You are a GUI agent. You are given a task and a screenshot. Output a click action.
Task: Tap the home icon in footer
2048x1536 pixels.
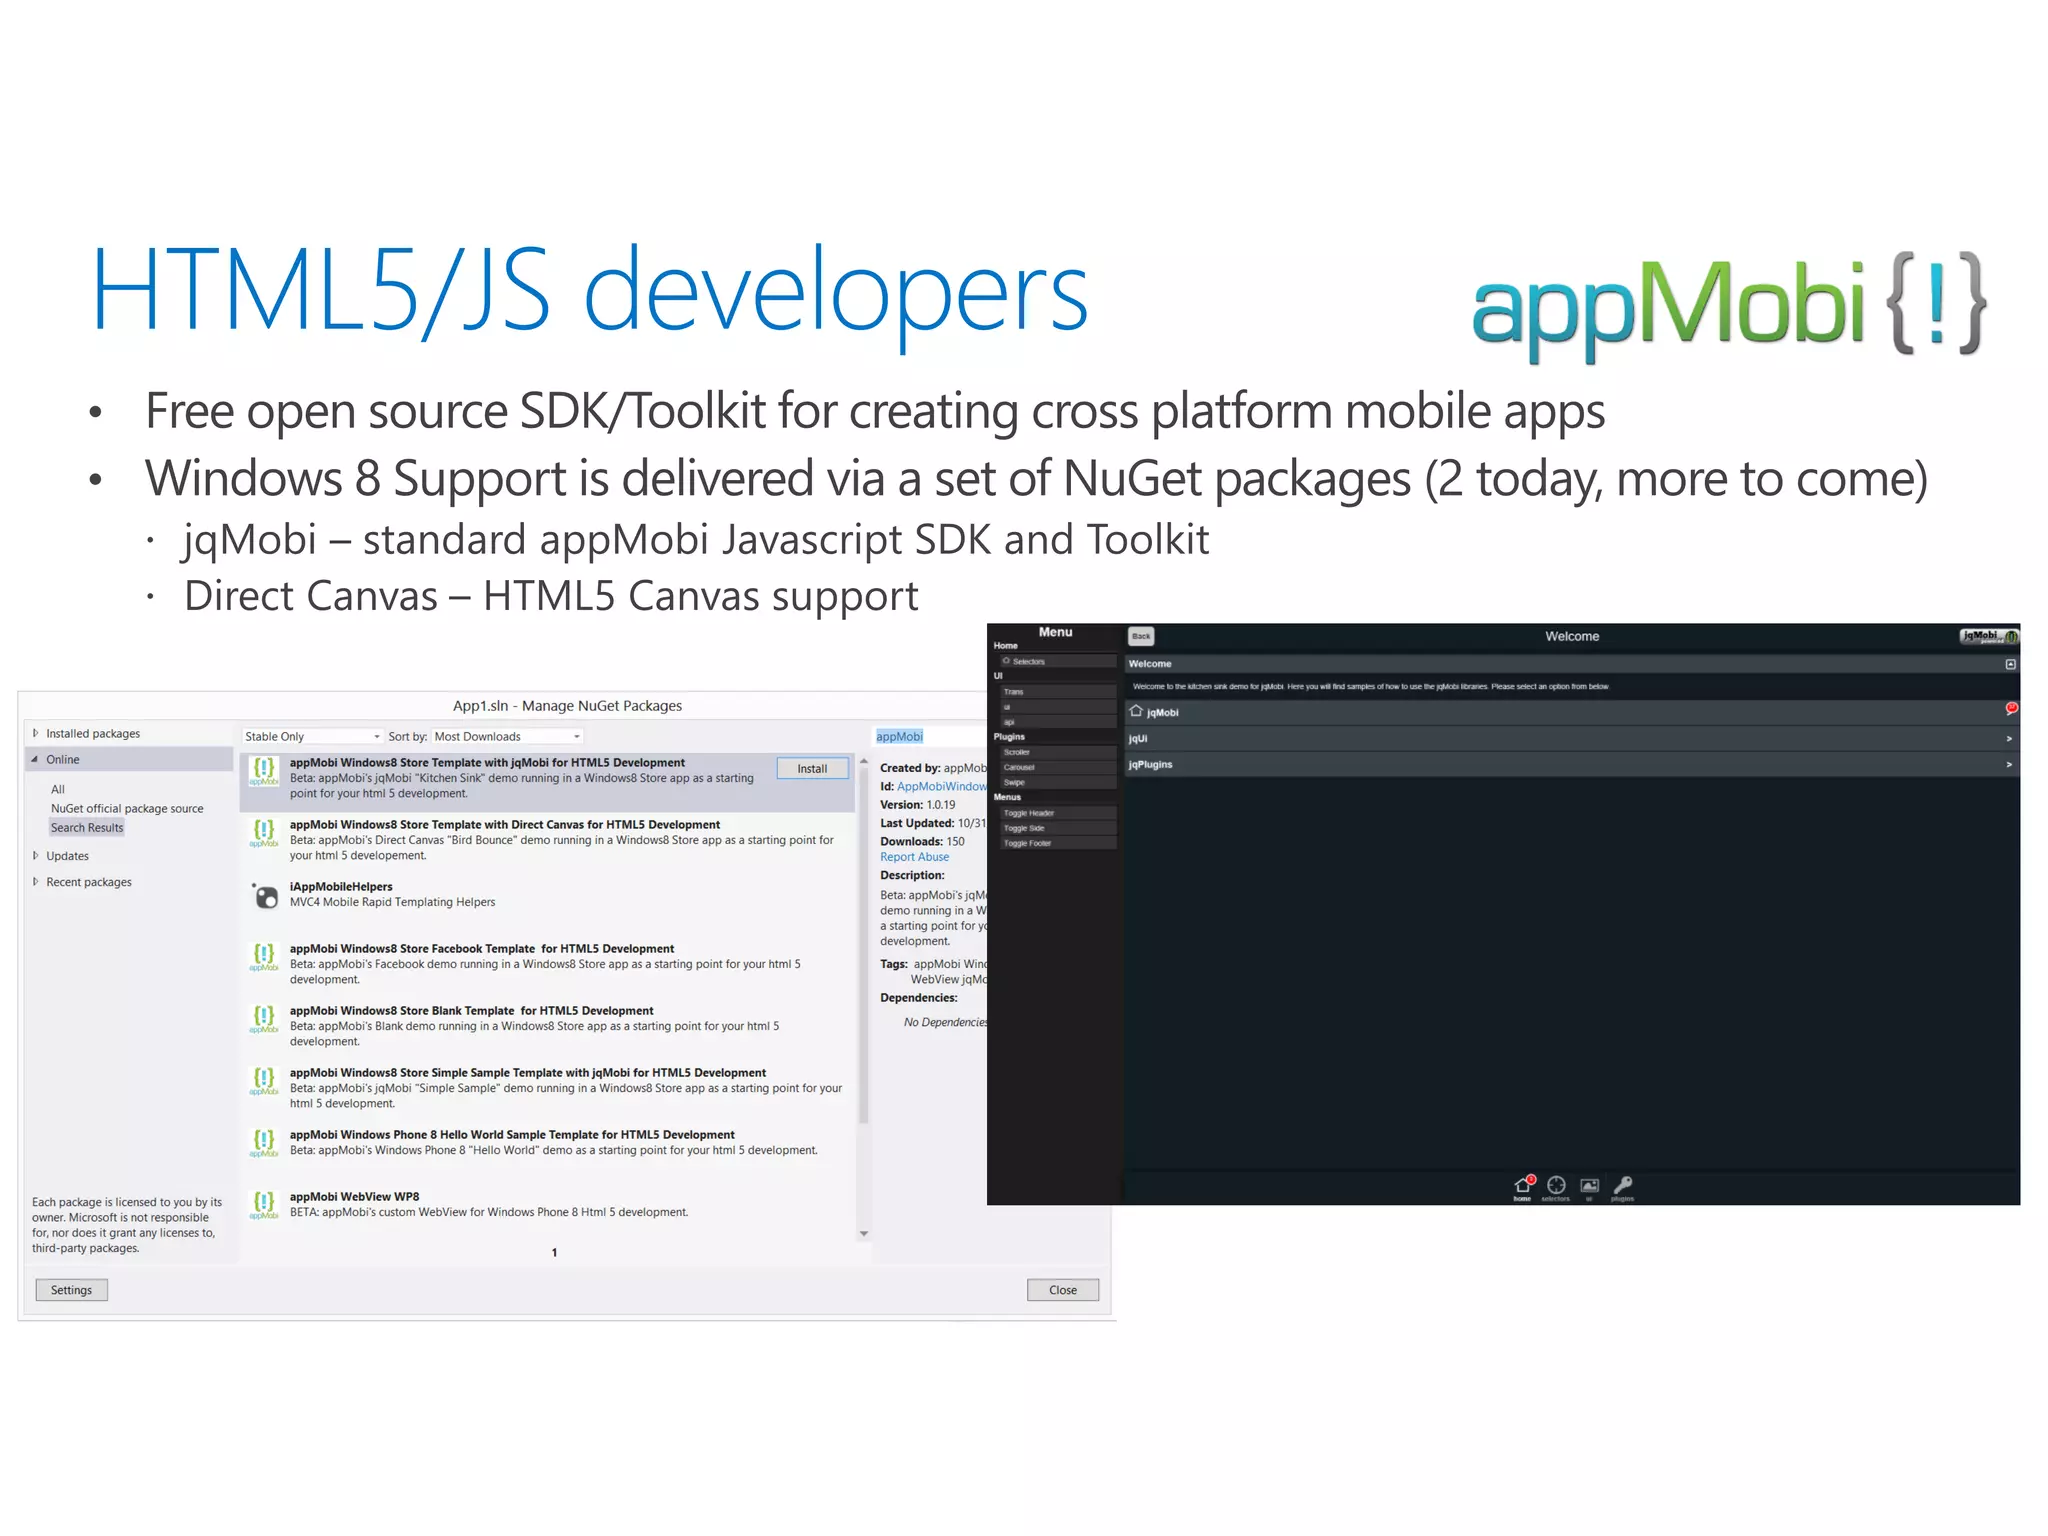click(x=1522, y=1187)
